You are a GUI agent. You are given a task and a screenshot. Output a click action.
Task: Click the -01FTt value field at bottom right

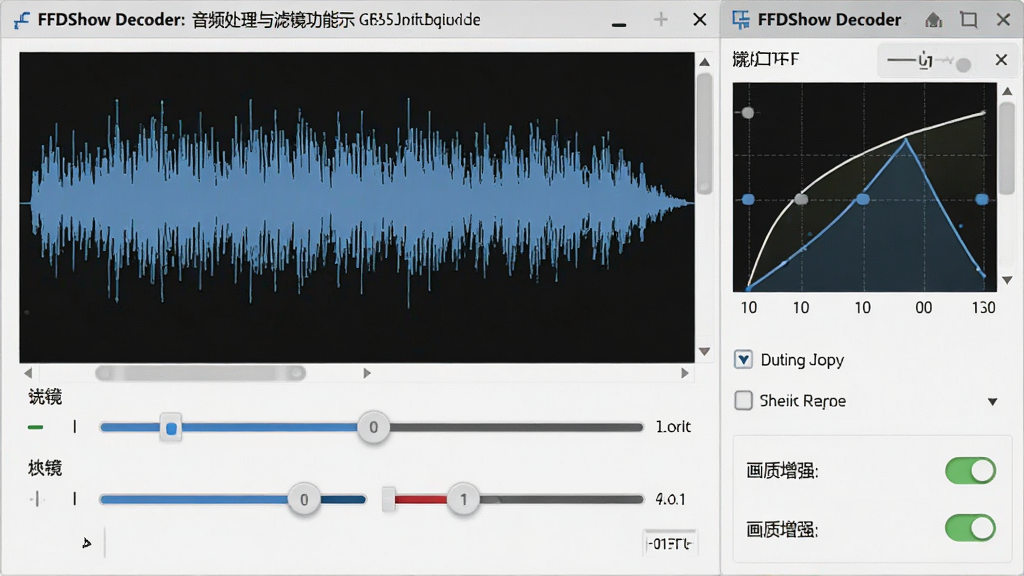[670, 543]
